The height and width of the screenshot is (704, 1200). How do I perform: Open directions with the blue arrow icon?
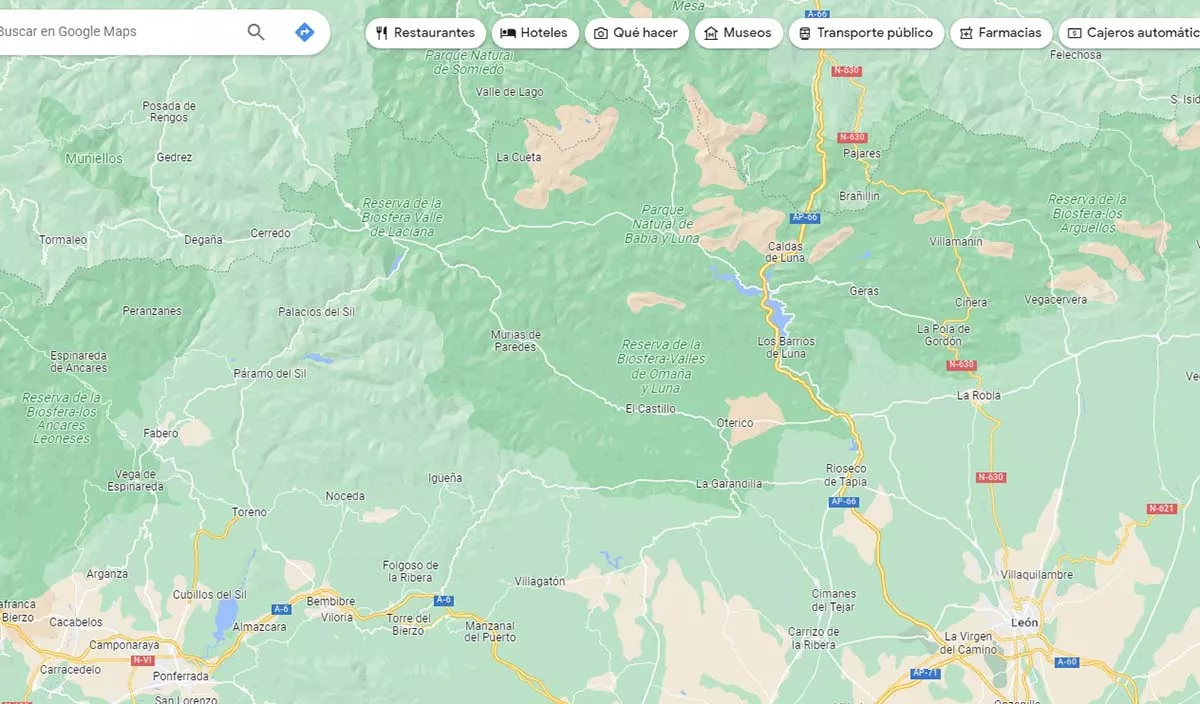305,32
